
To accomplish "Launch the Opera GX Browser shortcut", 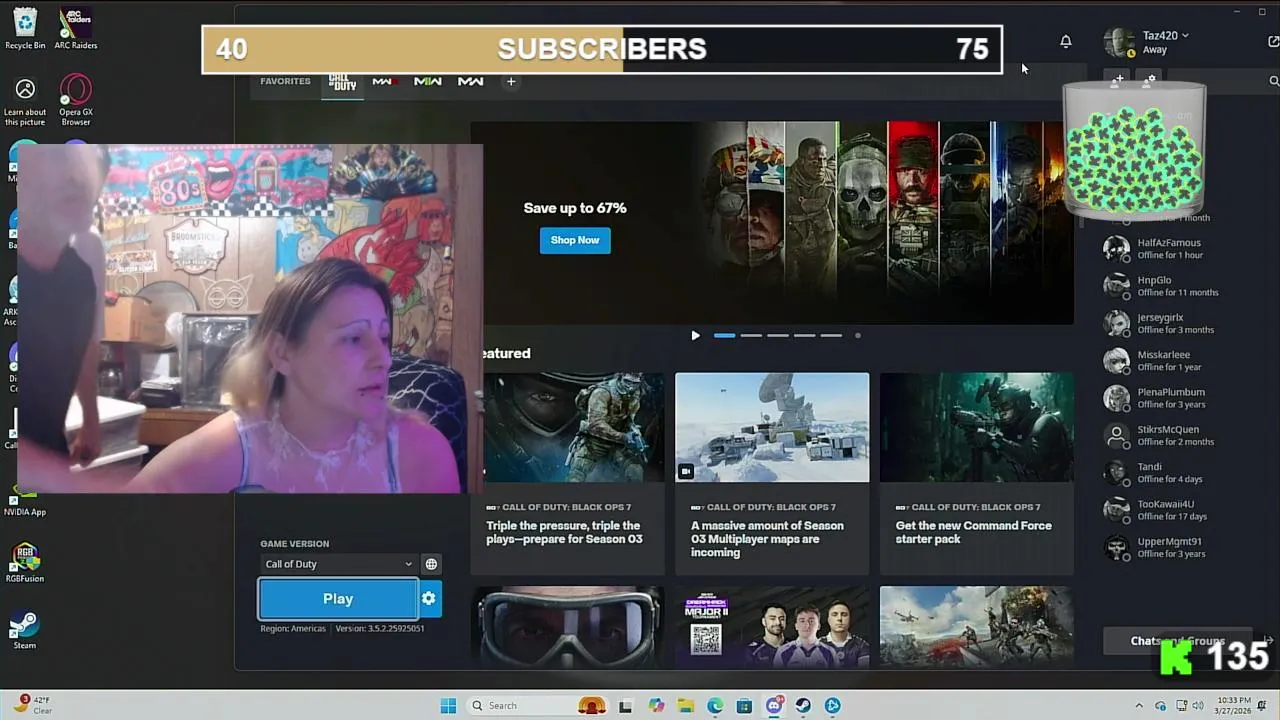I will 76,100.
